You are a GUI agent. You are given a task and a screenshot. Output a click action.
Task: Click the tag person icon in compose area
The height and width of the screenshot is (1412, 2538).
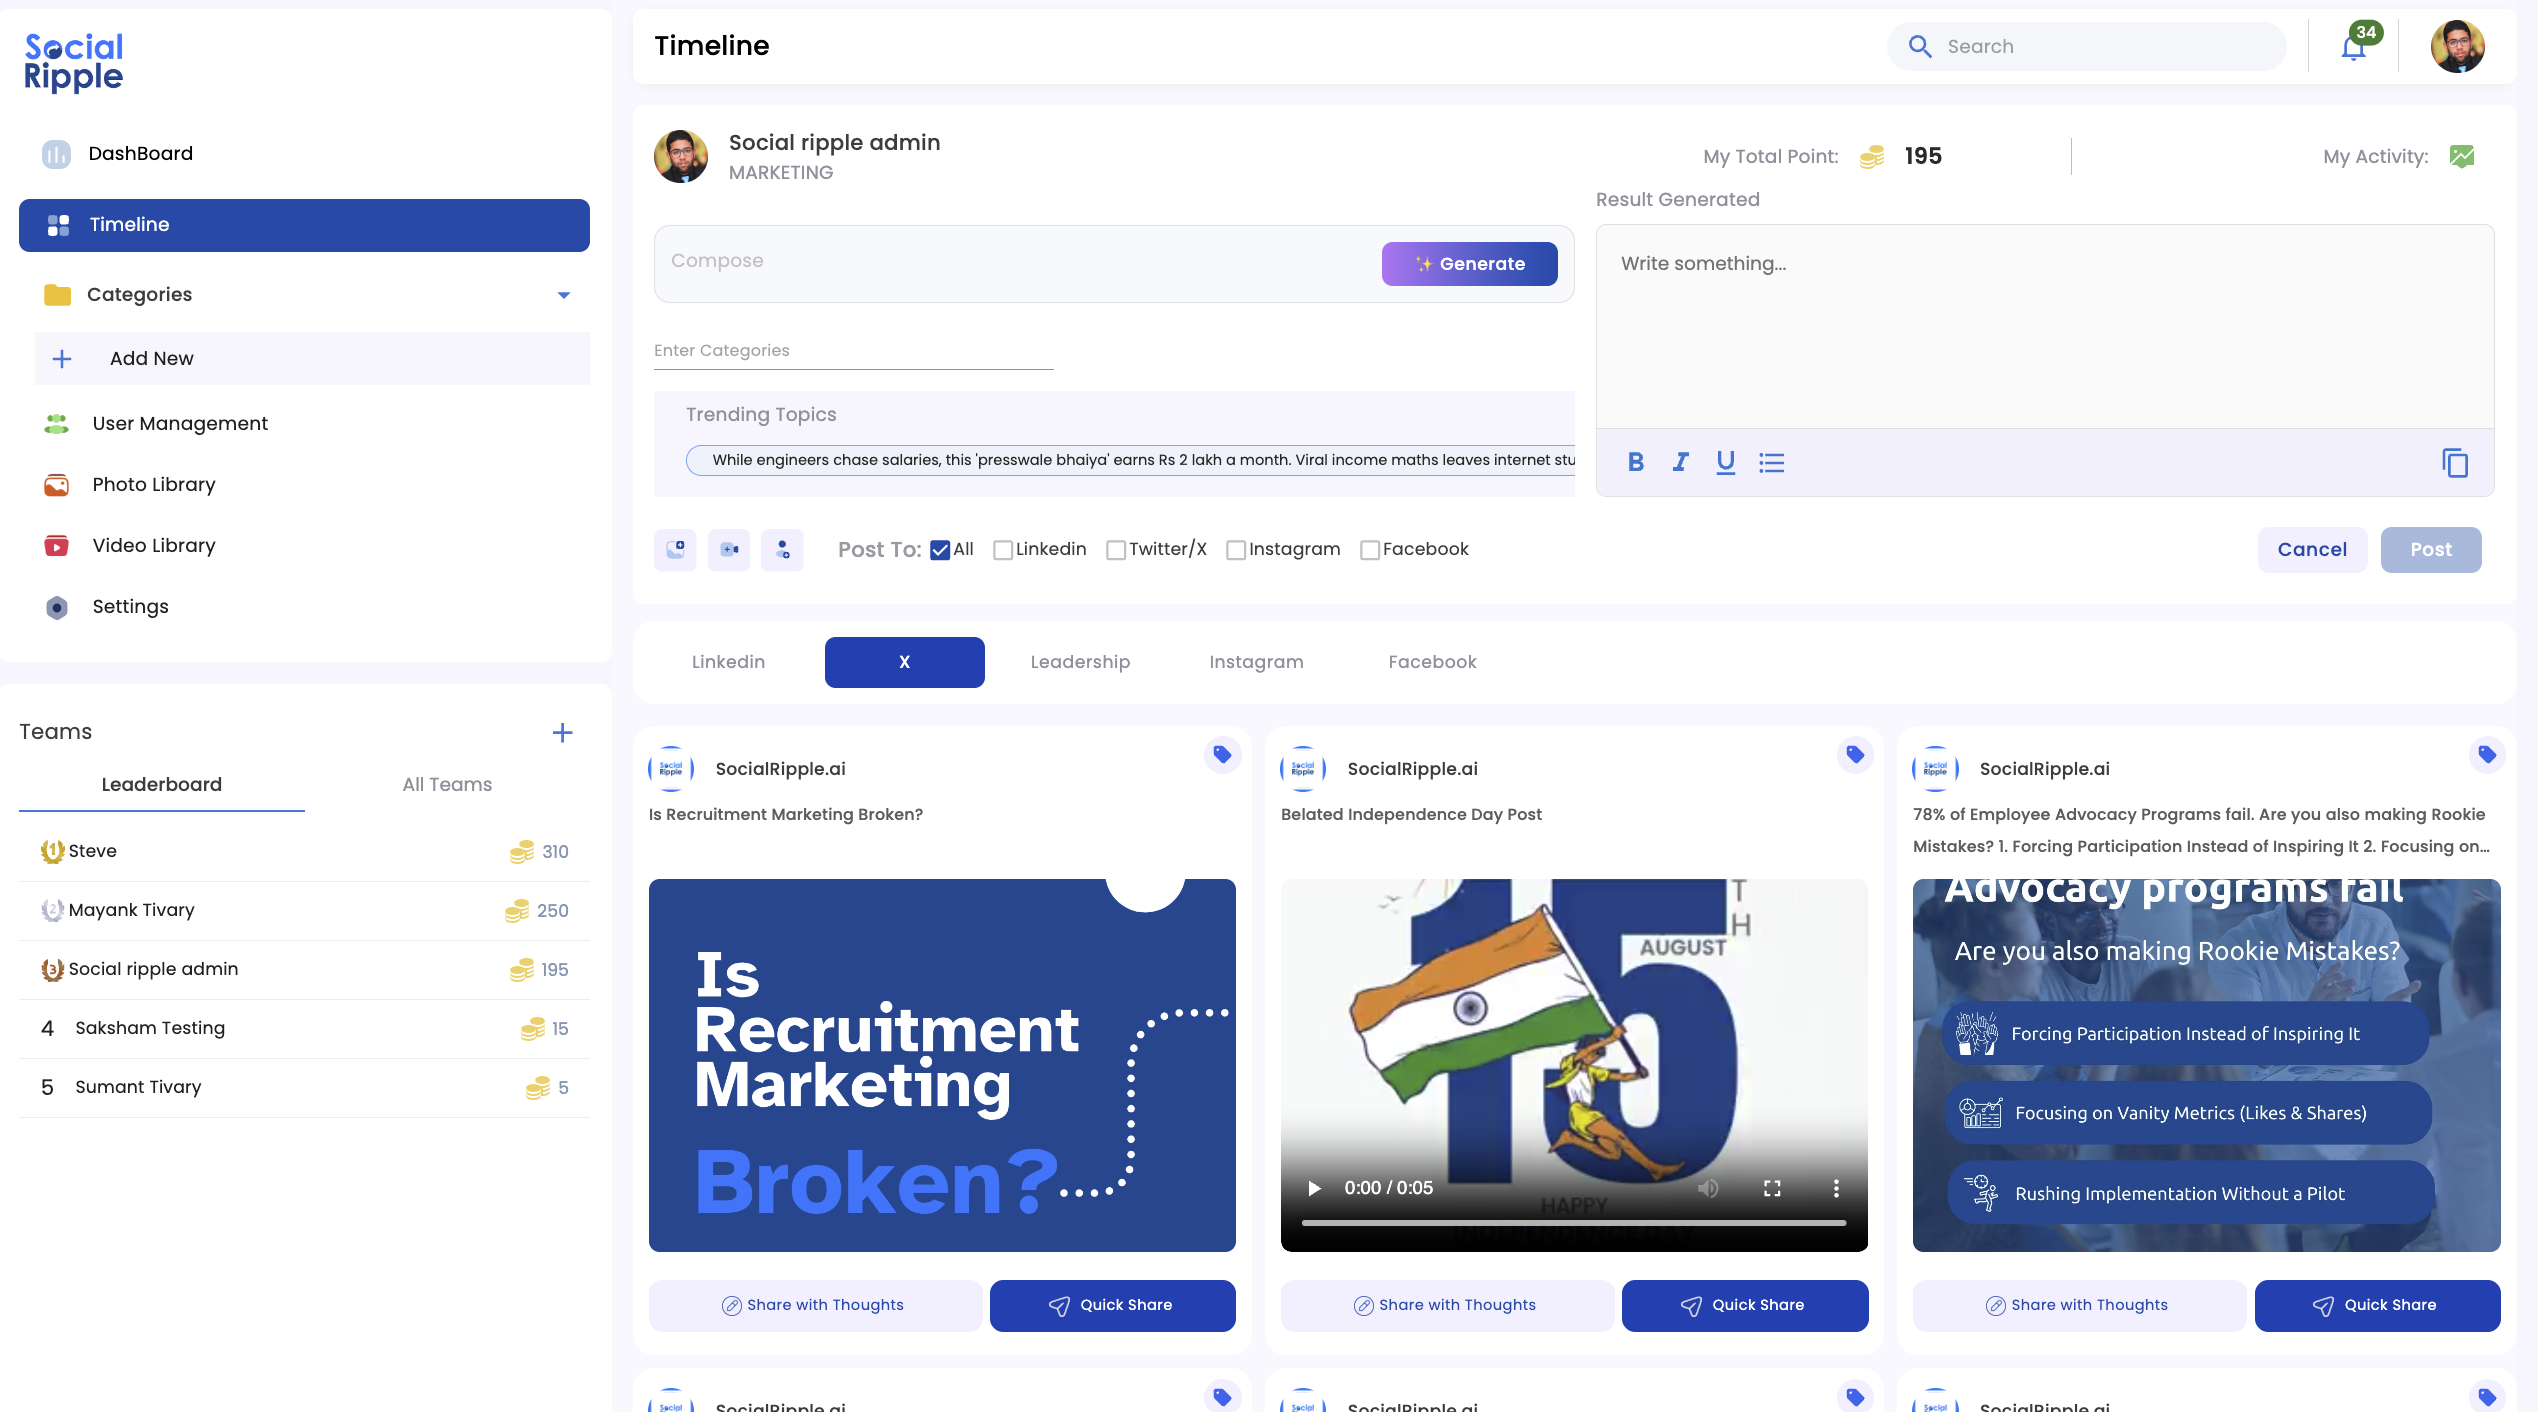click(783, 549)
